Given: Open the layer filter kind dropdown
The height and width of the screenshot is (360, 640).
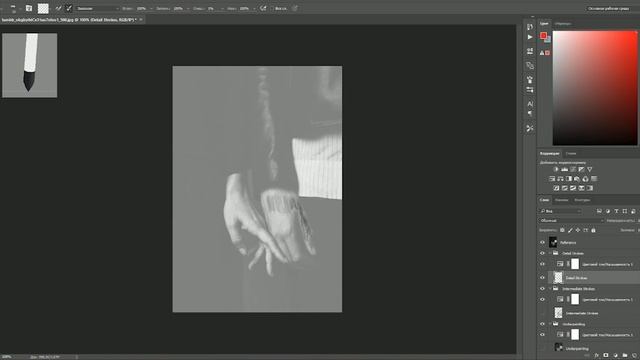Looking at the screenshot, I should pos(560,211).
